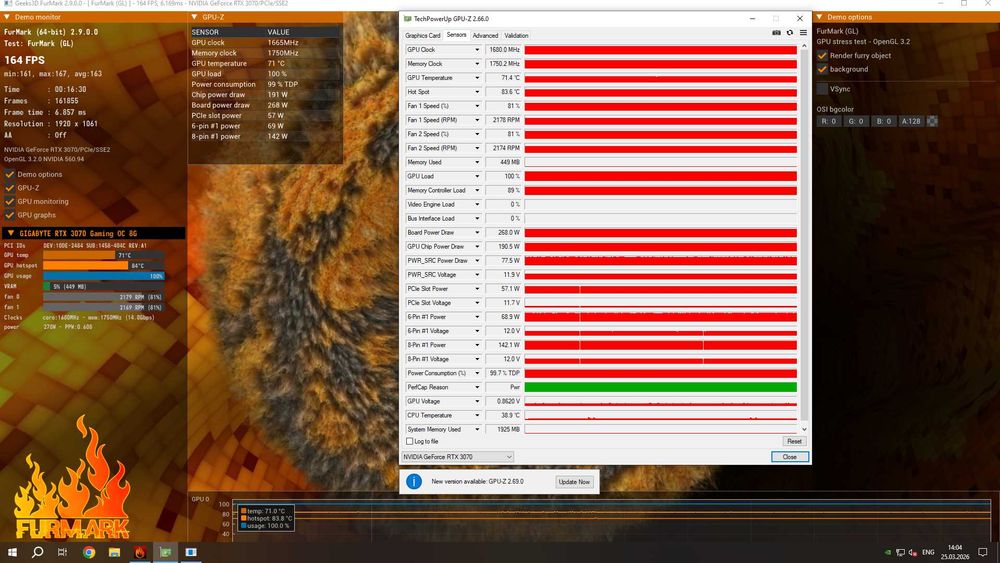
Task: Toggle GPU monitoring checkbox
Action: 10,201
